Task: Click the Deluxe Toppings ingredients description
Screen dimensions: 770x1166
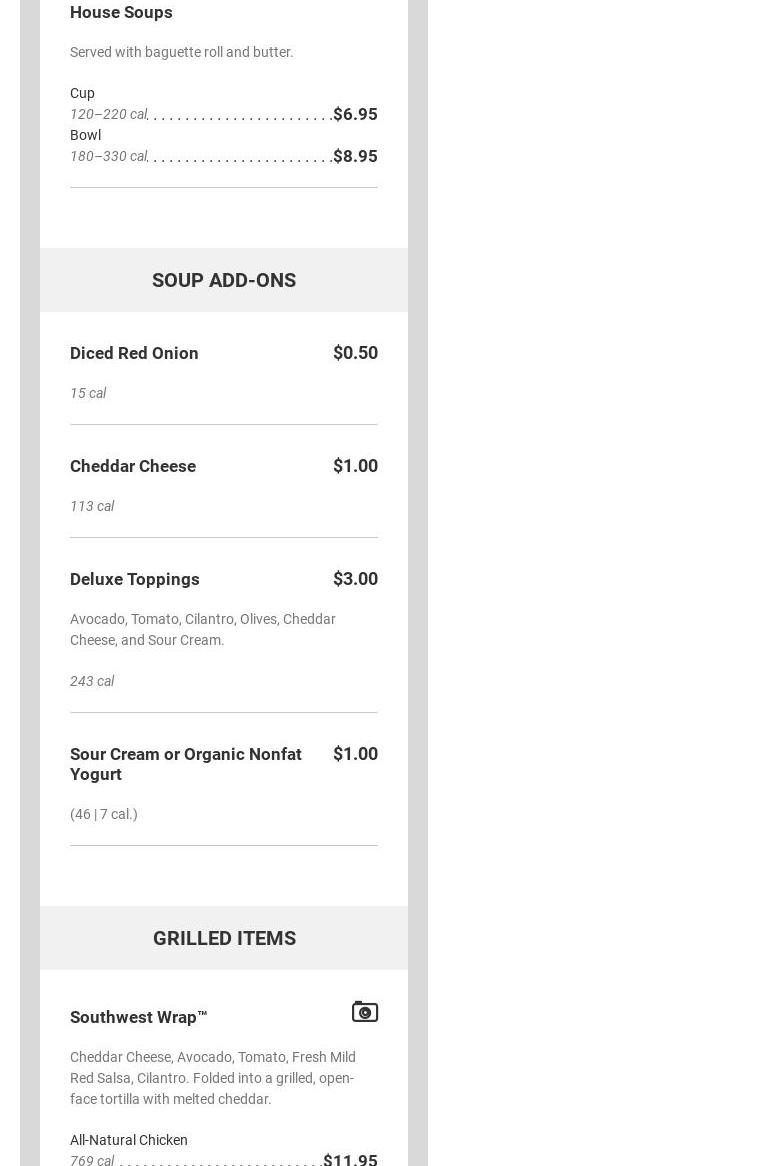Action: pos(203,629)
